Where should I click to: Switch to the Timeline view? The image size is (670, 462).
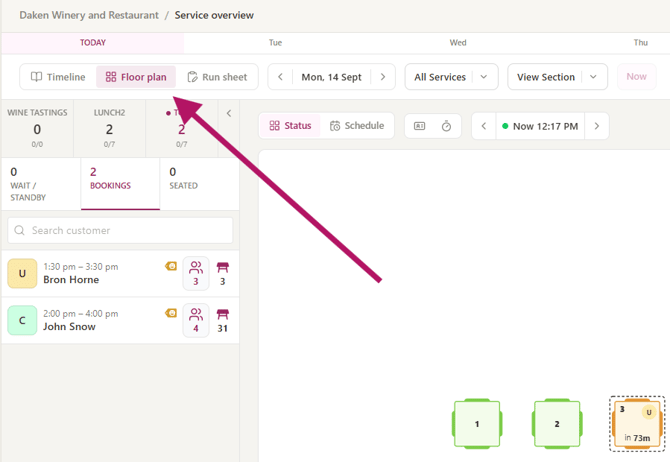coord(58,77)
